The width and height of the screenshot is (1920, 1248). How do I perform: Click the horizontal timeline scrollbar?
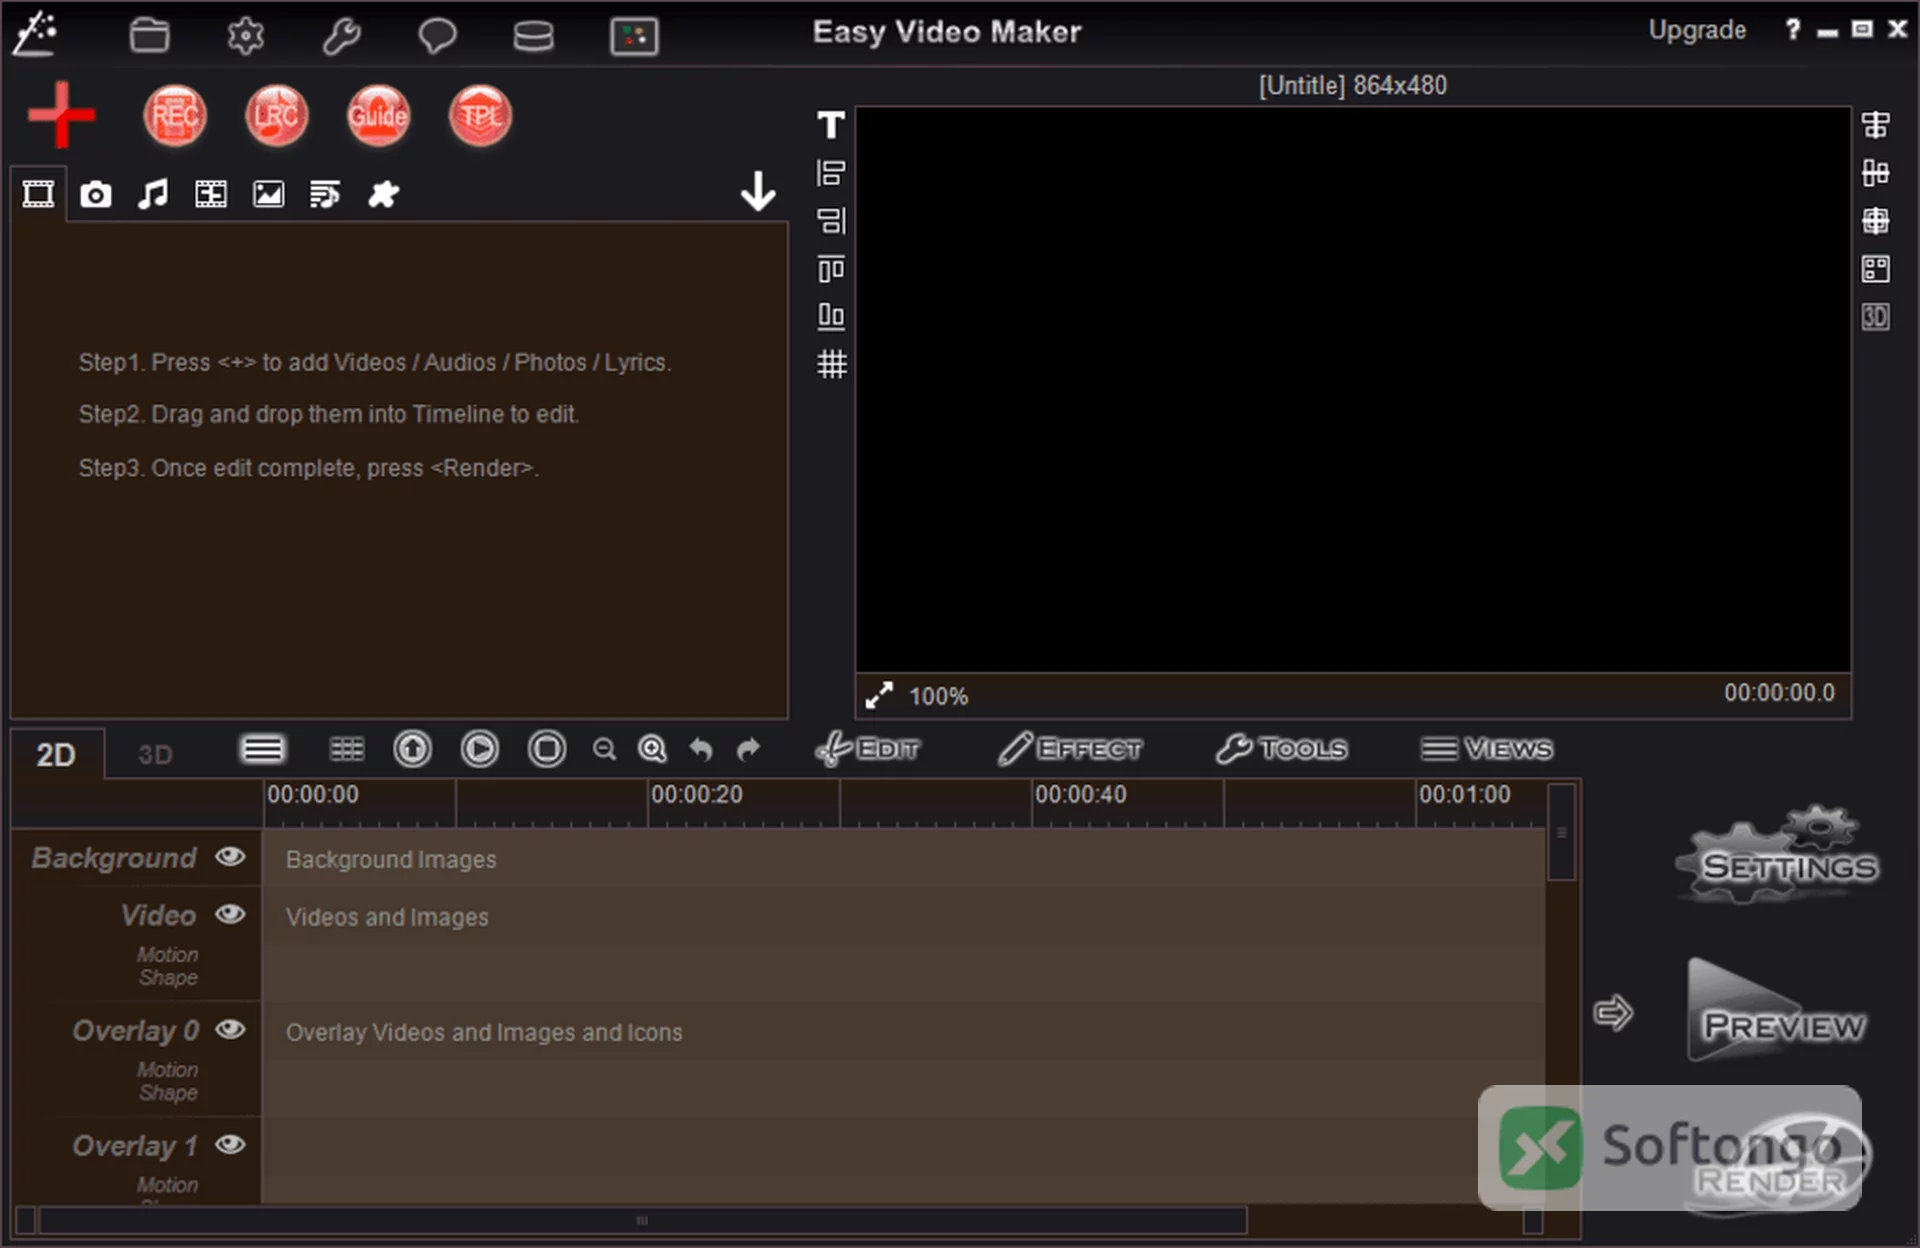(642, 1220)
